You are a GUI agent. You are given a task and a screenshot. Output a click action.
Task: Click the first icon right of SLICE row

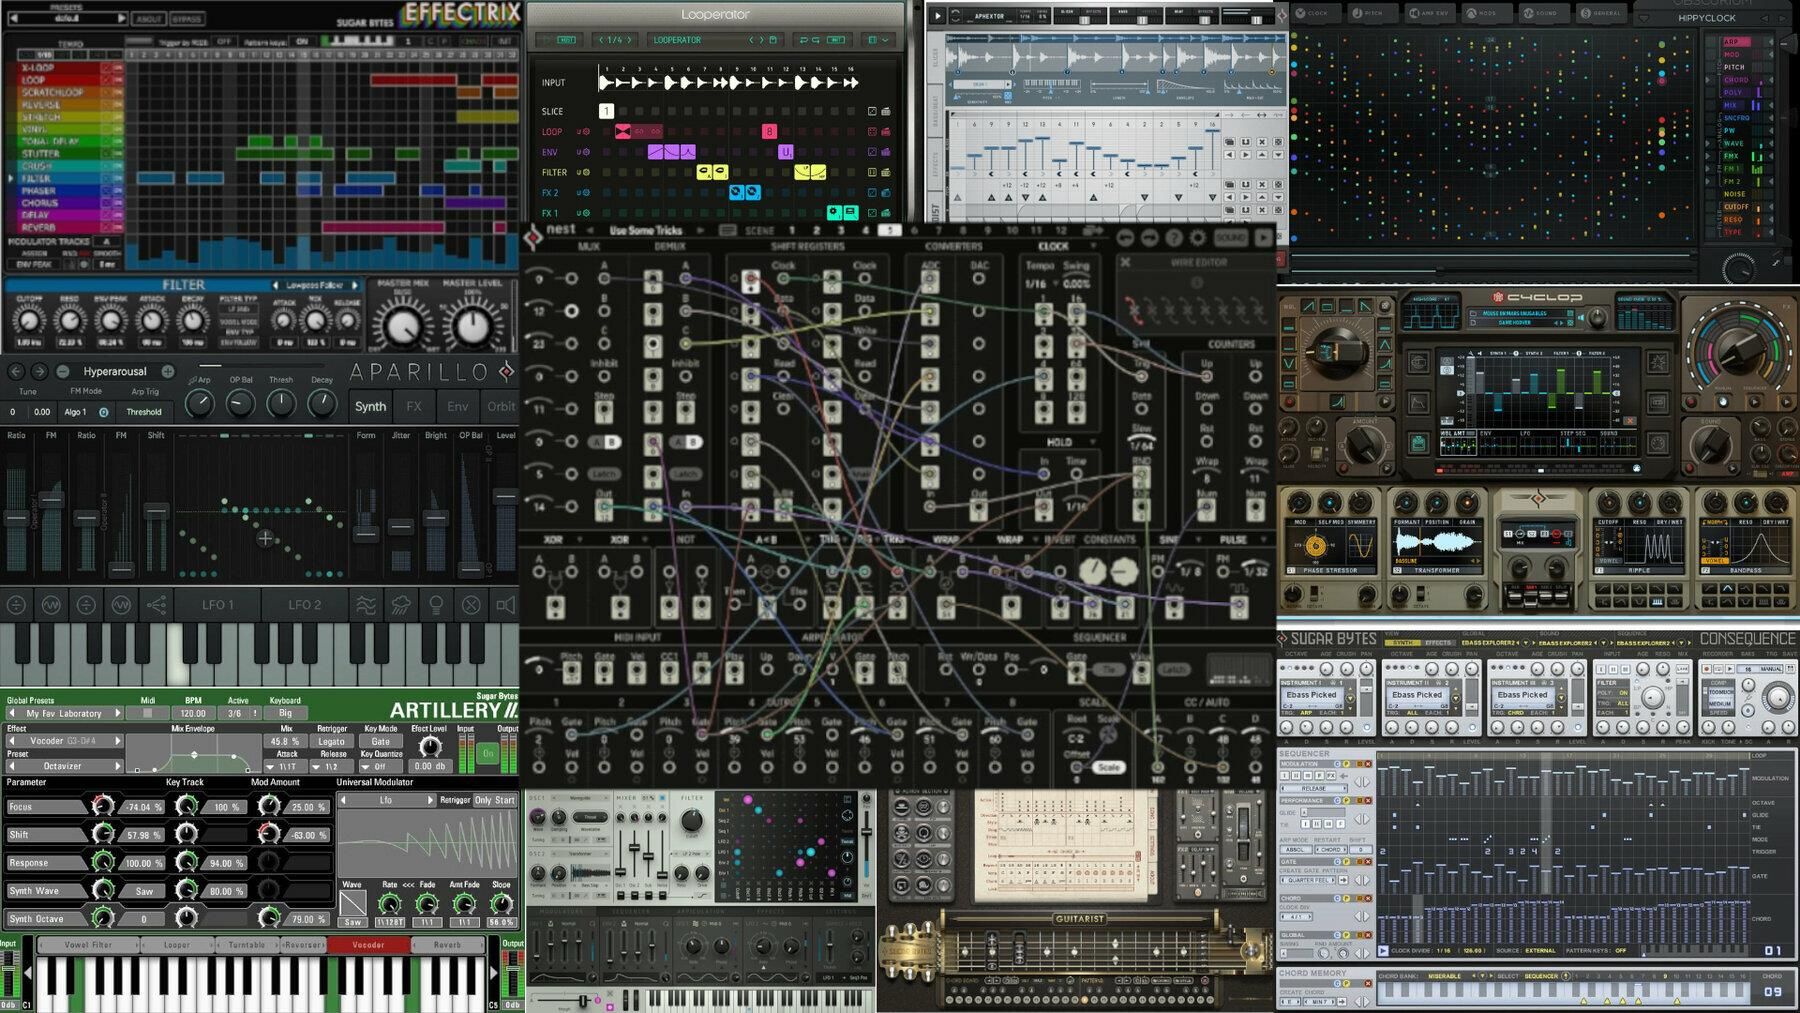point(872,111)
